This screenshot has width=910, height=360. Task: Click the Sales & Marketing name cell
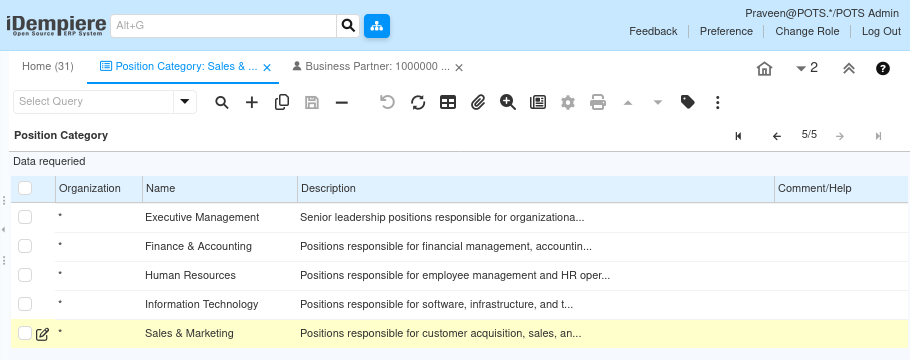[x=189, y=333]
